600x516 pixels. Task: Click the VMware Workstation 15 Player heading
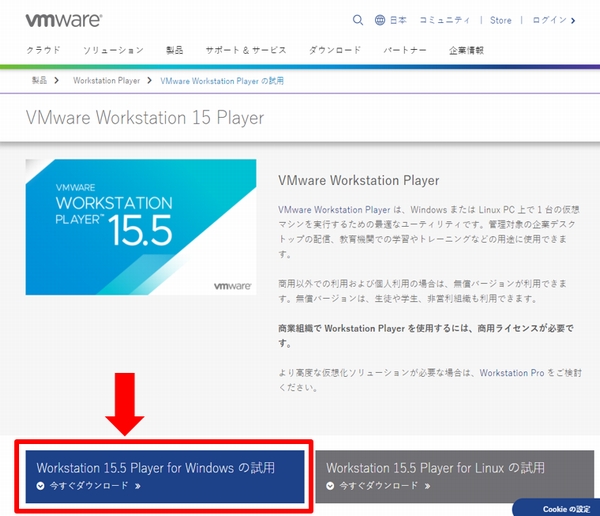click(x=145, y=118)
